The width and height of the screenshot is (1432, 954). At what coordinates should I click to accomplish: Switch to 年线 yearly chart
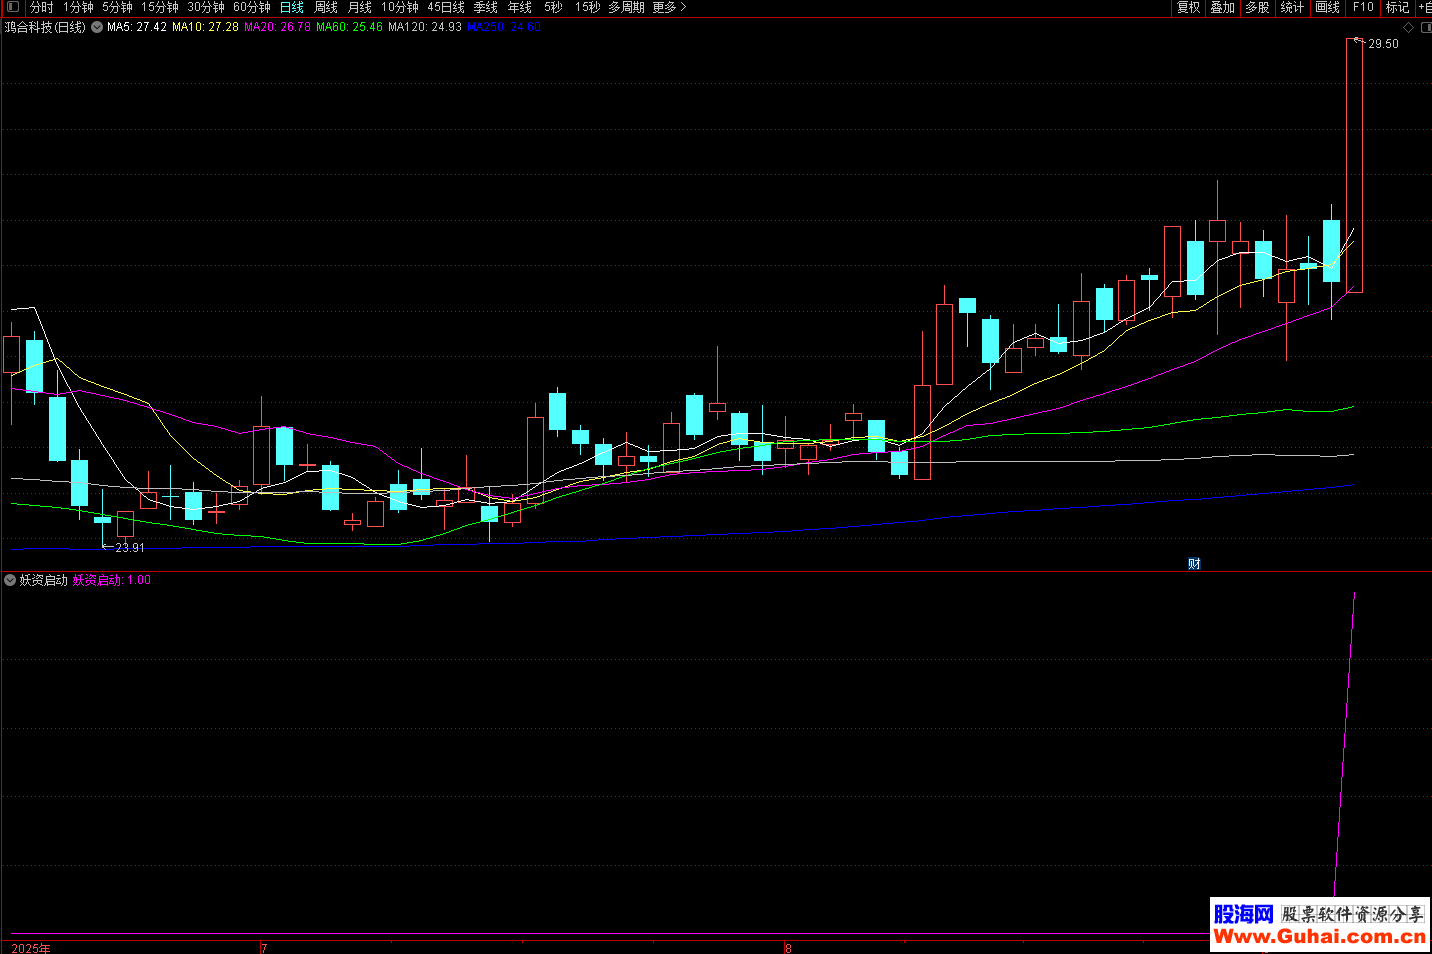520,7
